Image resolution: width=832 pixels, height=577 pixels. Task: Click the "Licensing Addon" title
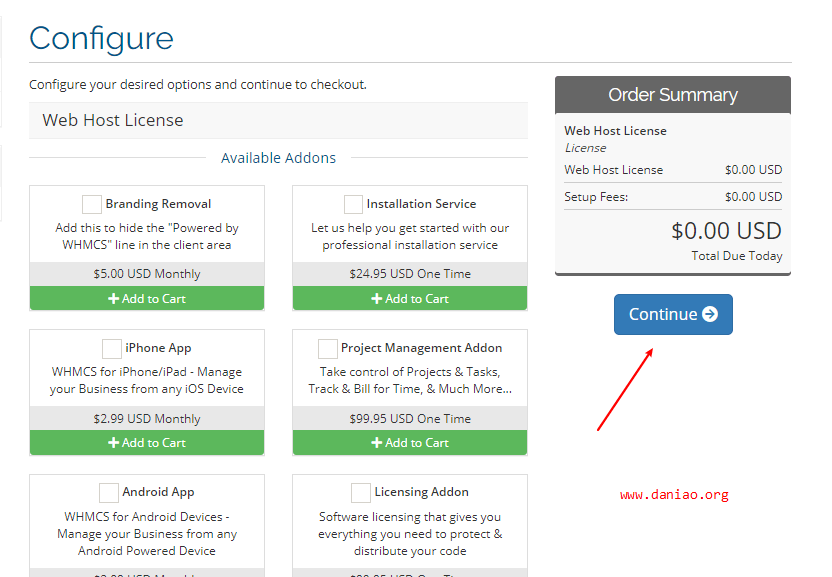pyautogui.click(x=421, y=492)
